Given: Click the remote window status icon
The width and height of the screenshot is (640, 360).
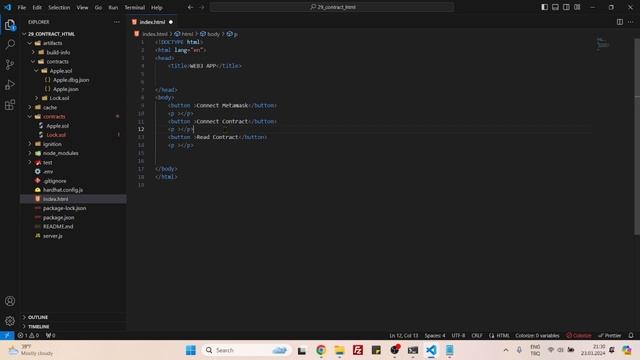Looking at the screenshot, I should pyautogui.click(x=7, y=336).
